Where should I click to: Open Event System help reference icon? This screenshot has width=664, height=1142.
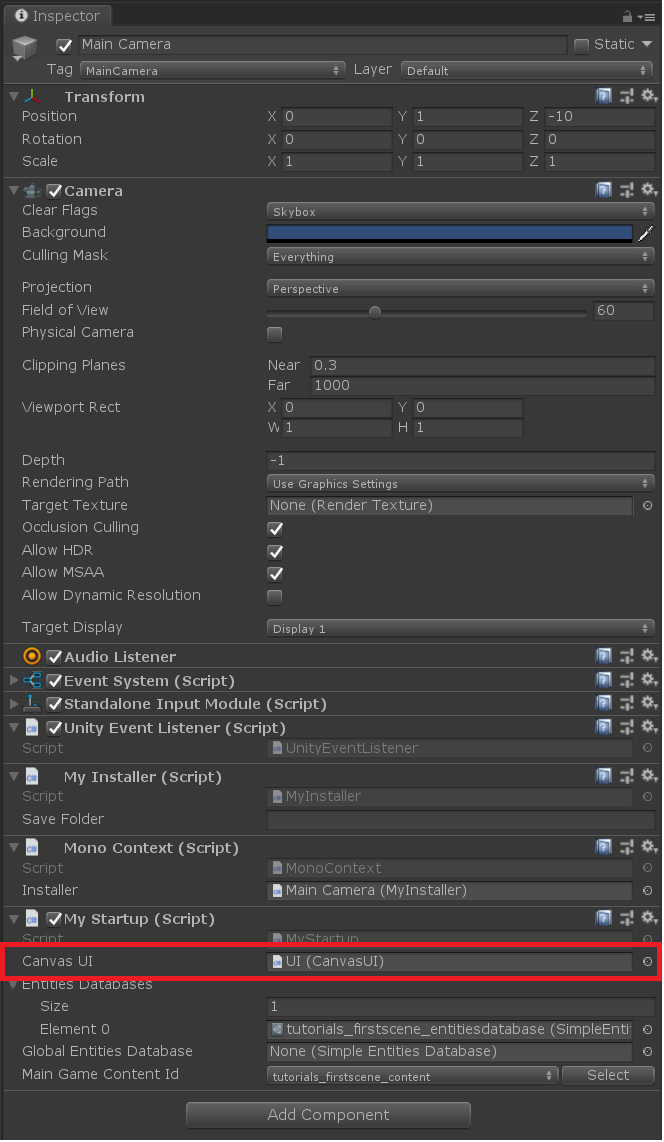[x=604, y=680]
